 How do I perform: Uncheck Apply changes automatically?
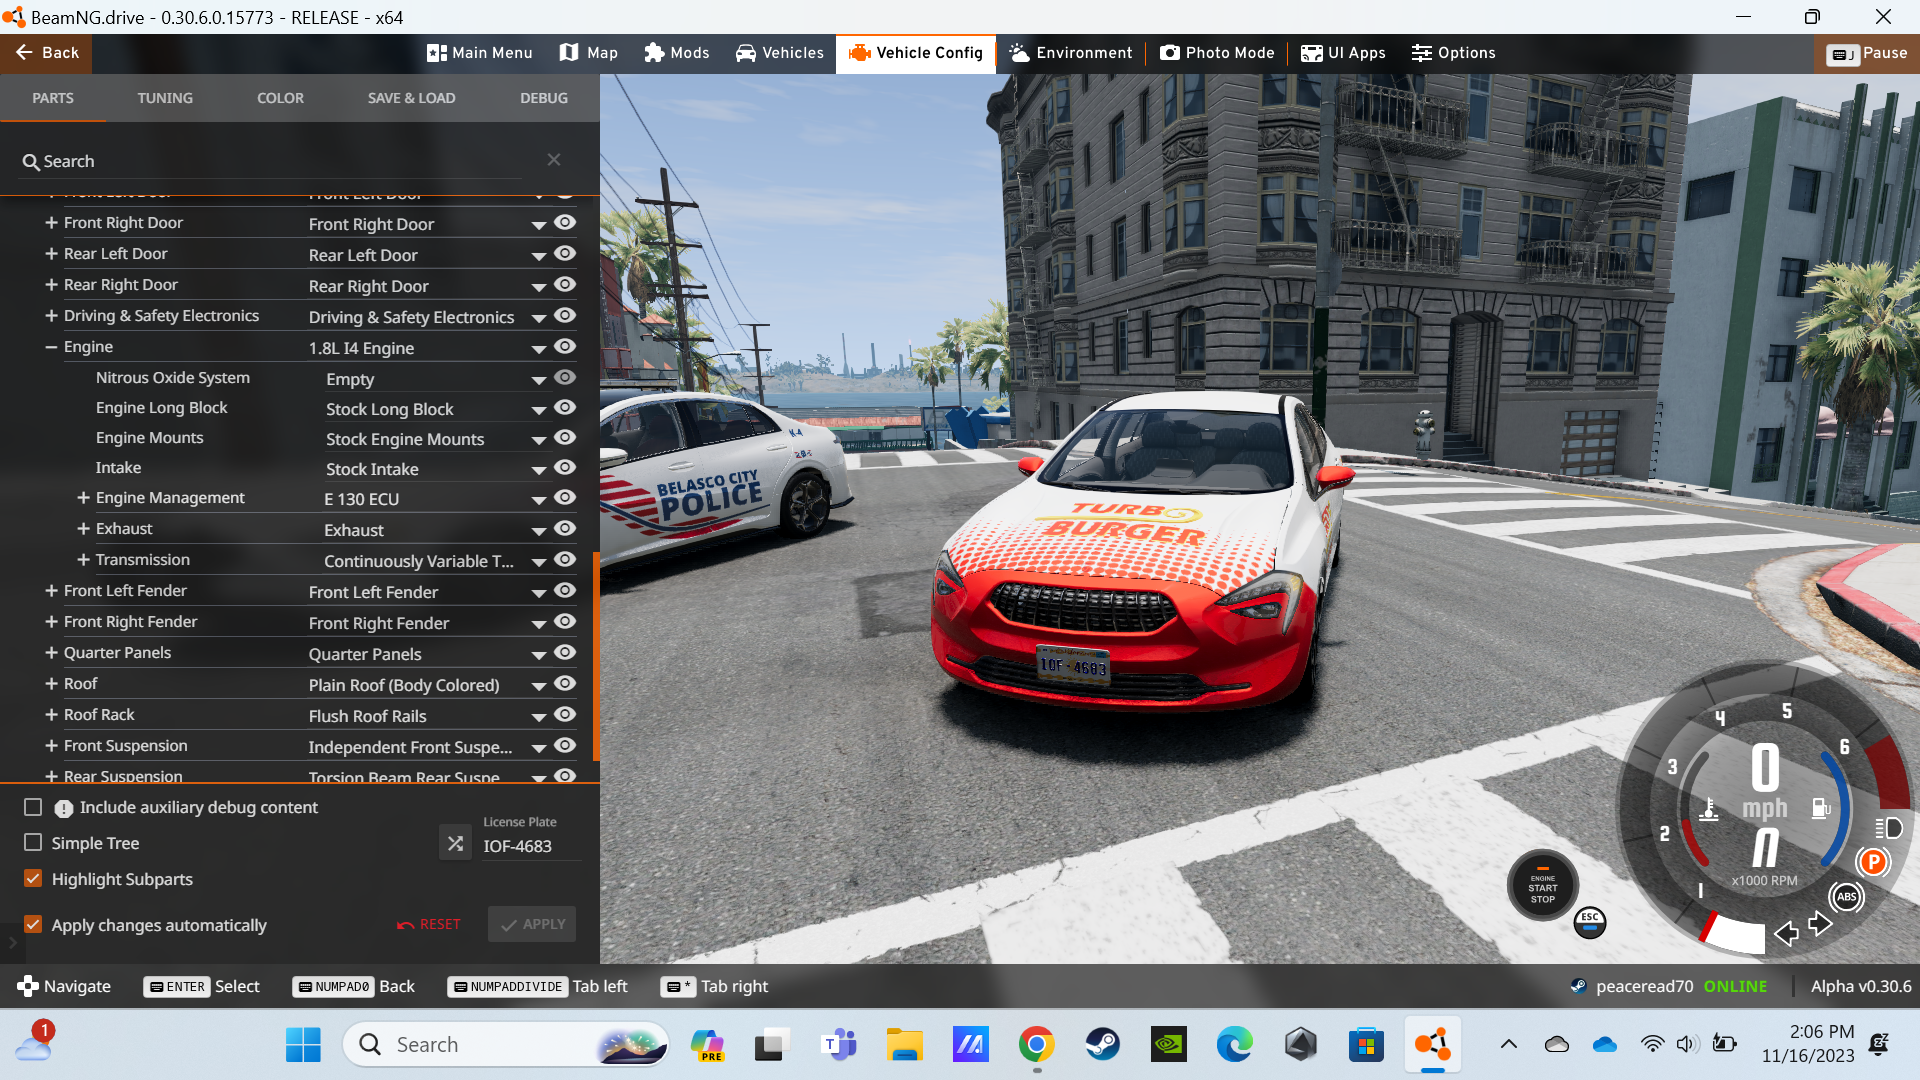point(33,925)
